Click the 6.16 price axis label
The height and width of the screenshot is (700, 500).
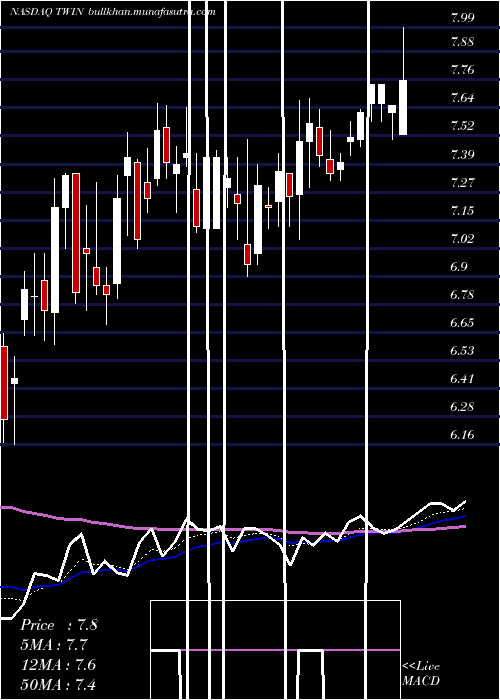(x=462, y=434)
